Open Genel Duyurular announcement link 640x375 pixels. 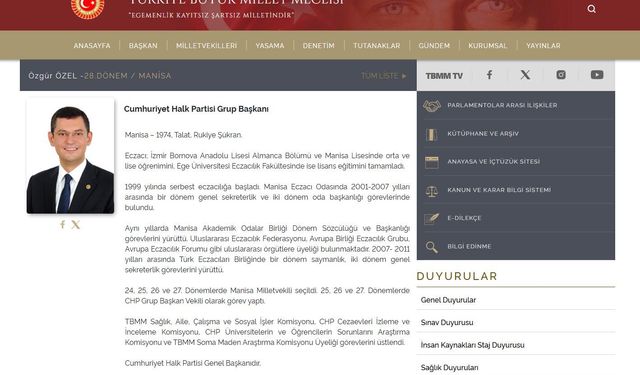pyautogui.click(x=448, y=300)
